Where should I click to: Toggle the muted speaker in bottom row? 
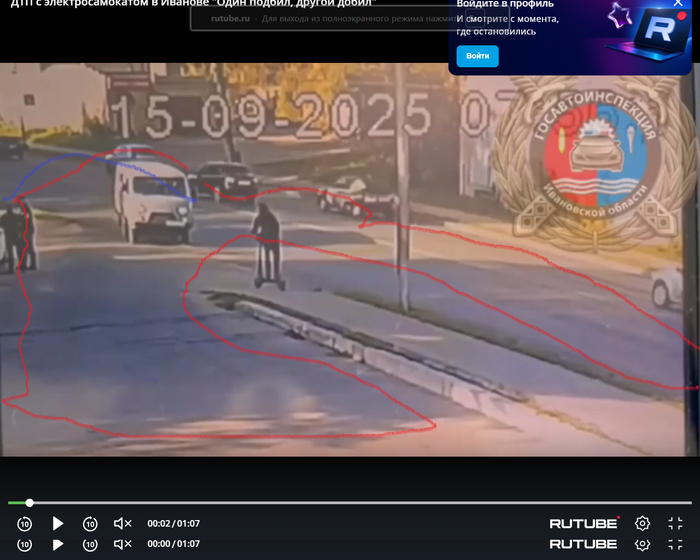(x=122, y=544)
